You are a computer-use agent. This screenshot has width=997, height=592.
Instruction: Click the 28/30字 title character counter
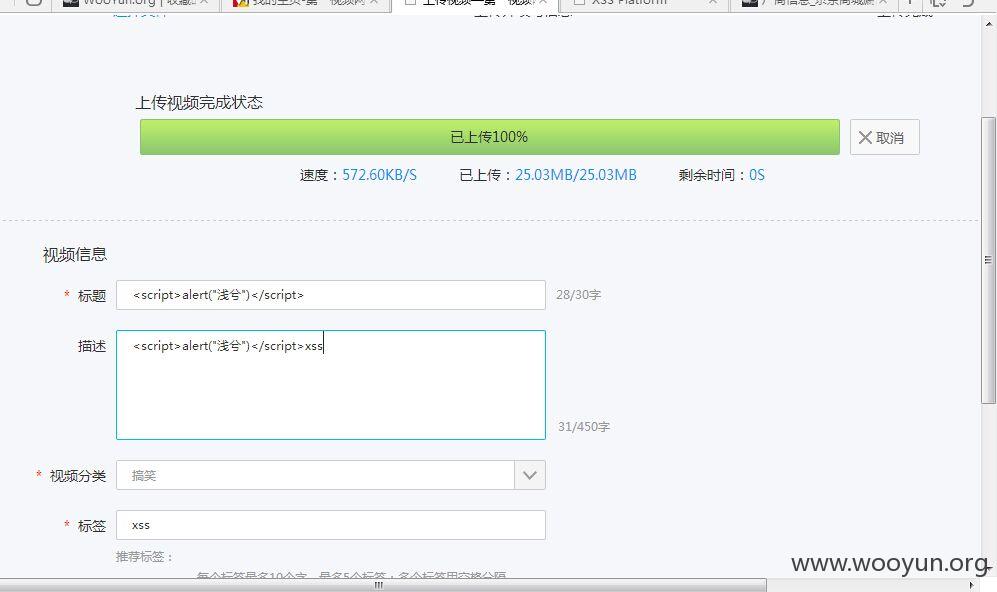579,295
